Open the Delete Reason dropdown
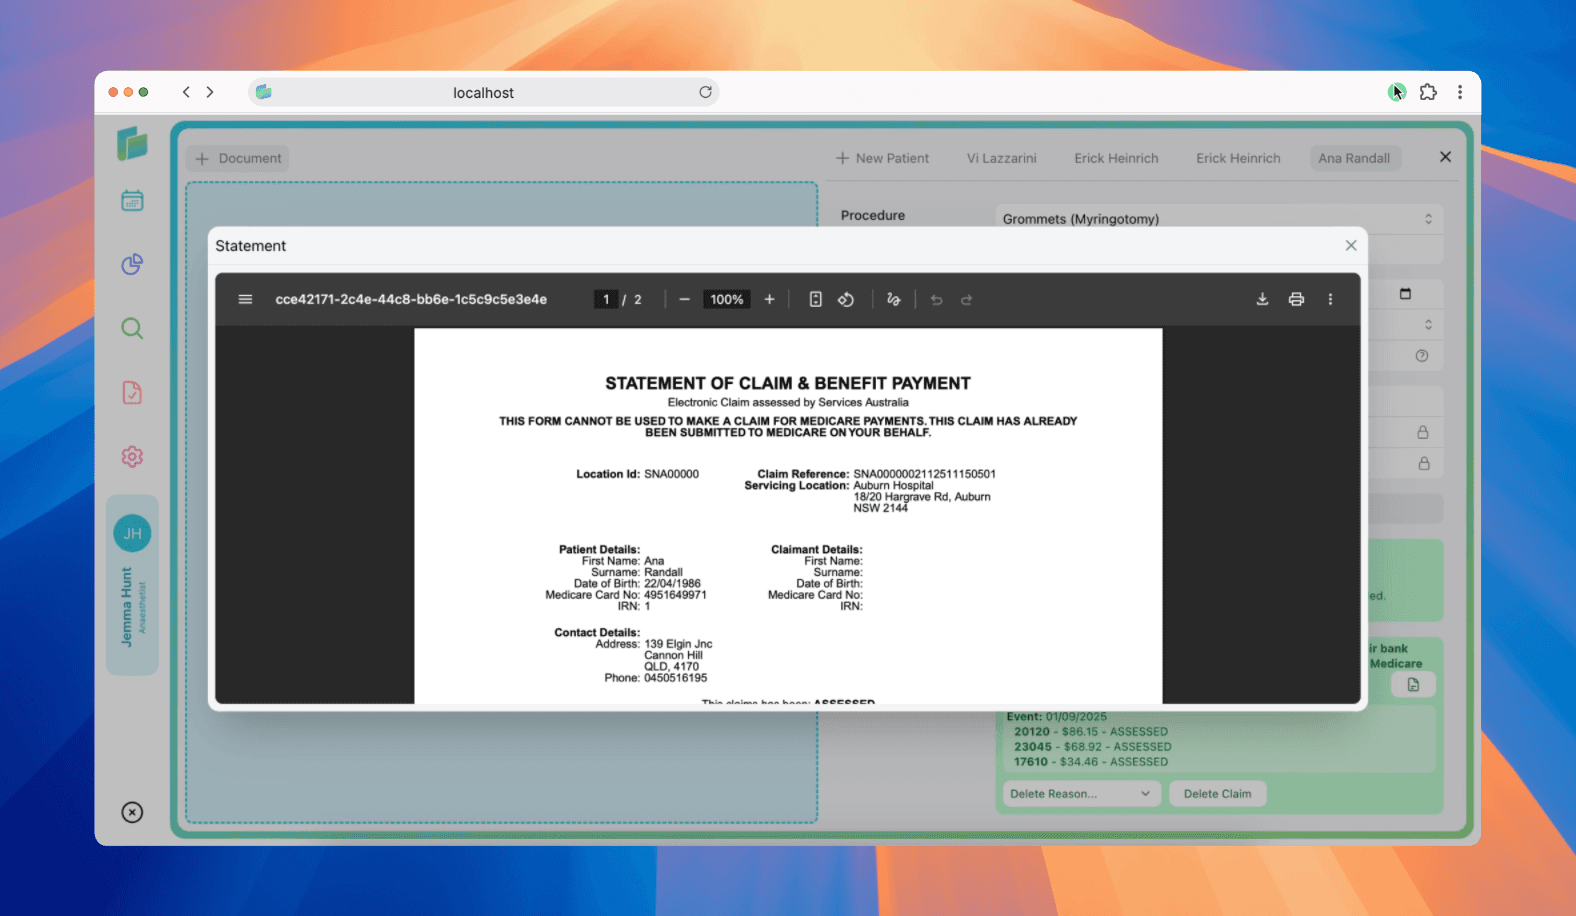This screenshot has width=1576, height=916. pyautogui.click(x=1080, y=794)
